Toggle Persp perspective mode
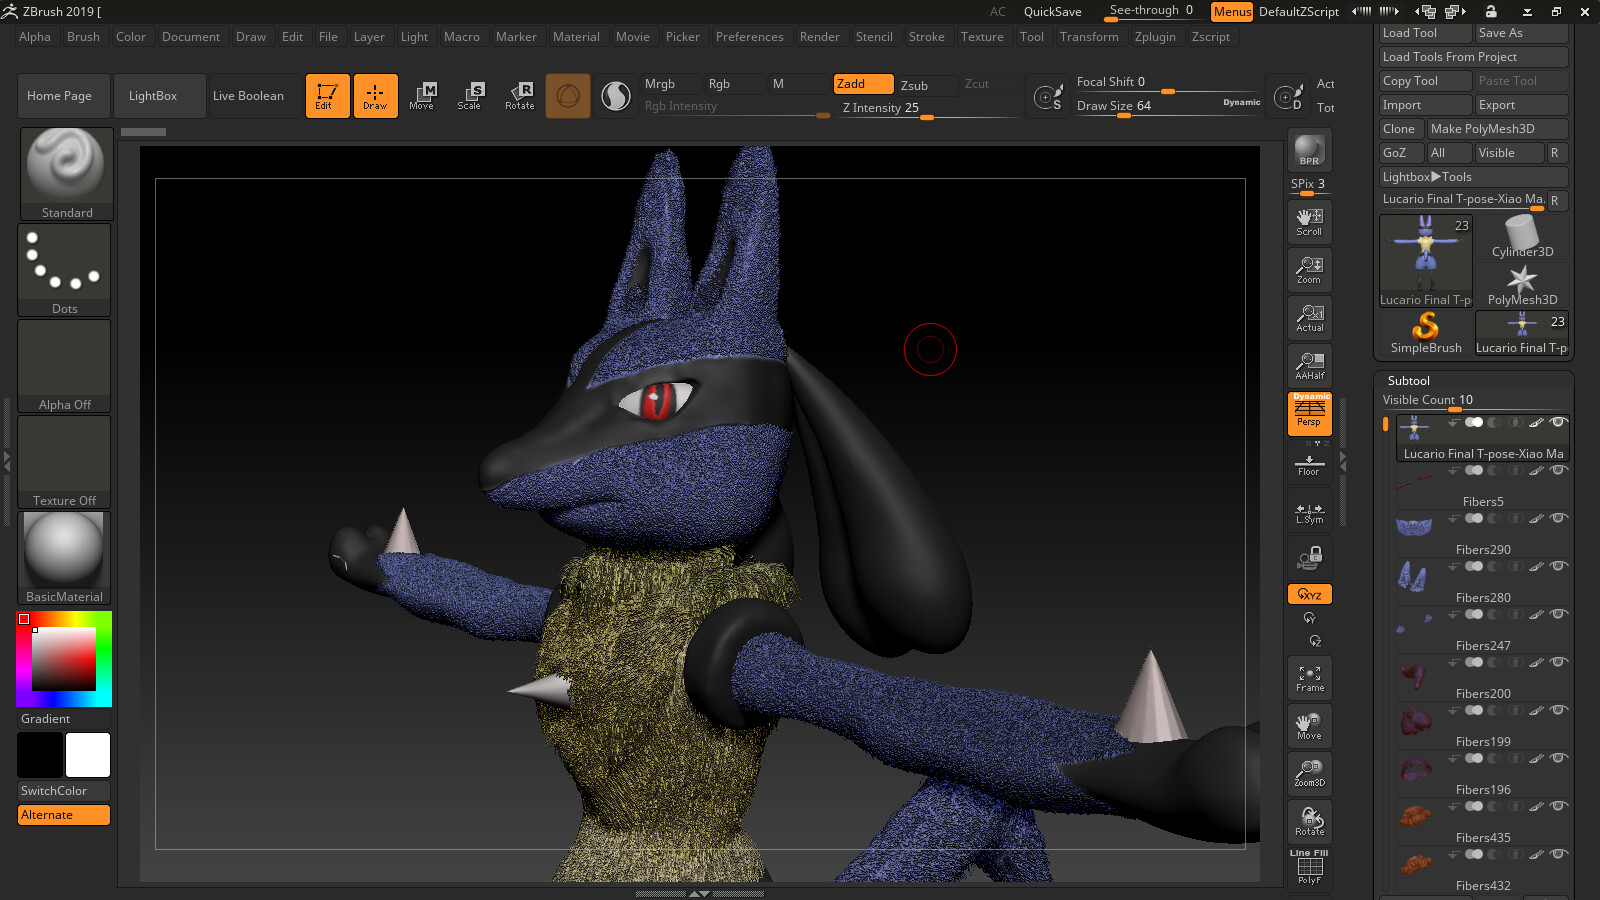This screenshot has height=900, width=1600. (x=1309, y=414)
